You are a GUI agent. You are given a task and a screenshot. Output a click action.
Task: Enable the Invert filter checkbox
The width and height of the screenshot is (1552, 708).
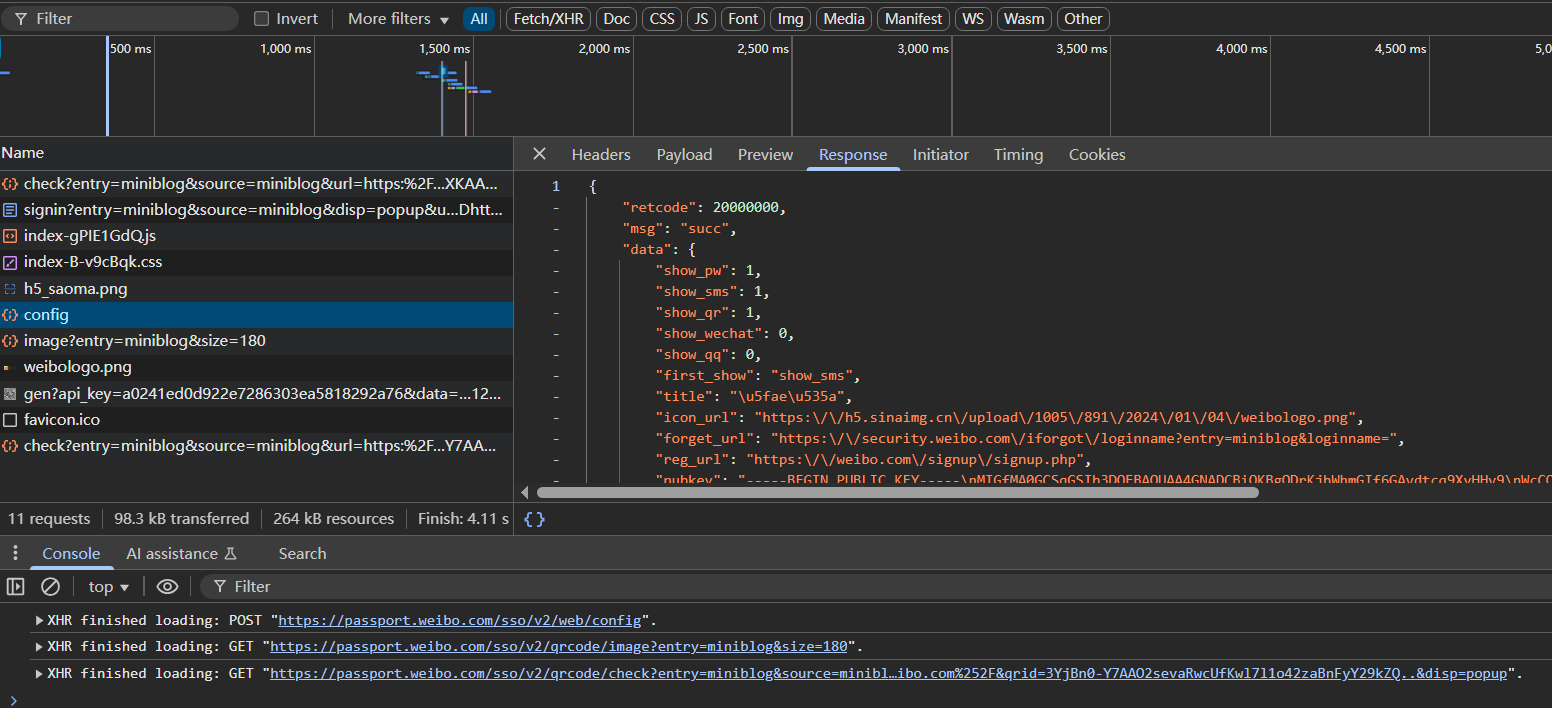click(262, 19)
